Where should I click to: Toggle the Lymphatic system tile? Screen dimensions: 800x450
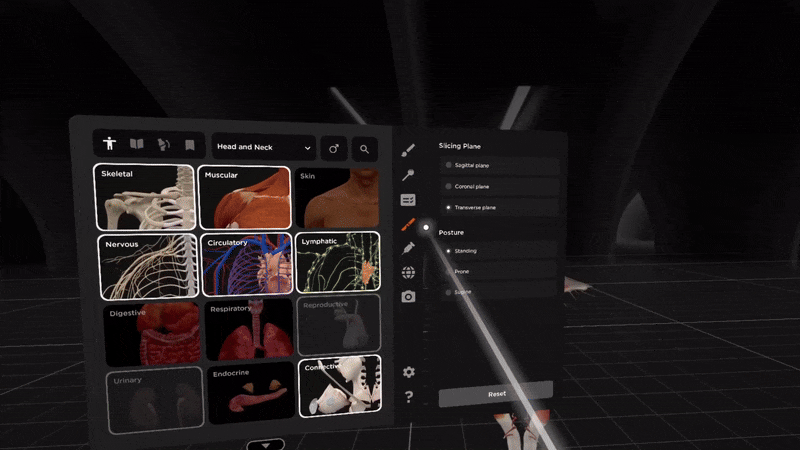(338, 262)
